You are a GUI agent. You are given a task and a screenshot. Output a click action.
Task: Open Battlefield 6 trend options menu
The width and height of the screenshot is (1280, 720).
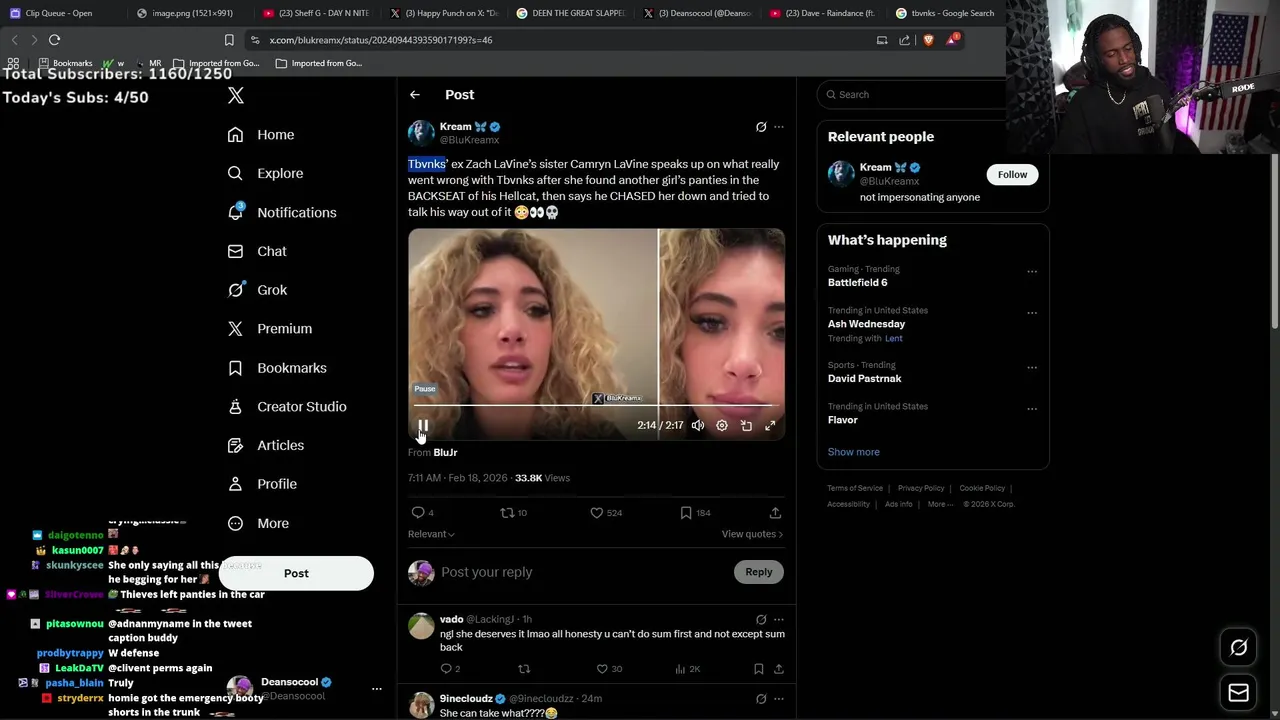point(1032,272)
